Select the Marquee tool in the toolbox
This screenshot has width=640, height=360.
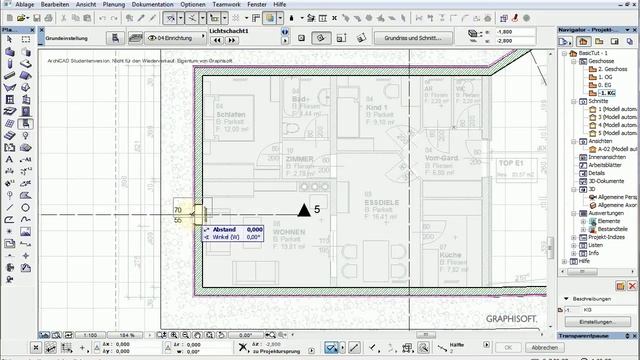26,39
